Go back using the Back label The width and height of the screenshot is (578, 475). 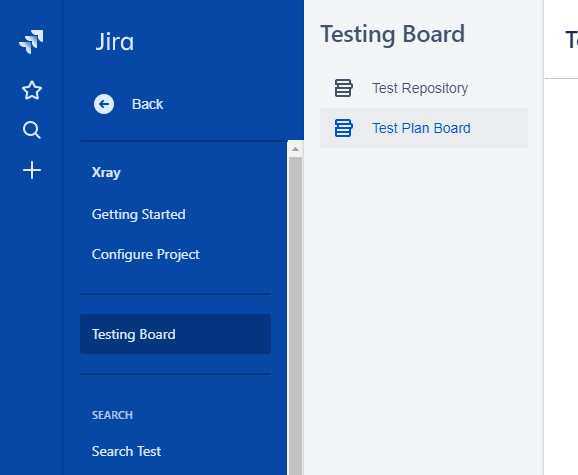coord(147,104)
